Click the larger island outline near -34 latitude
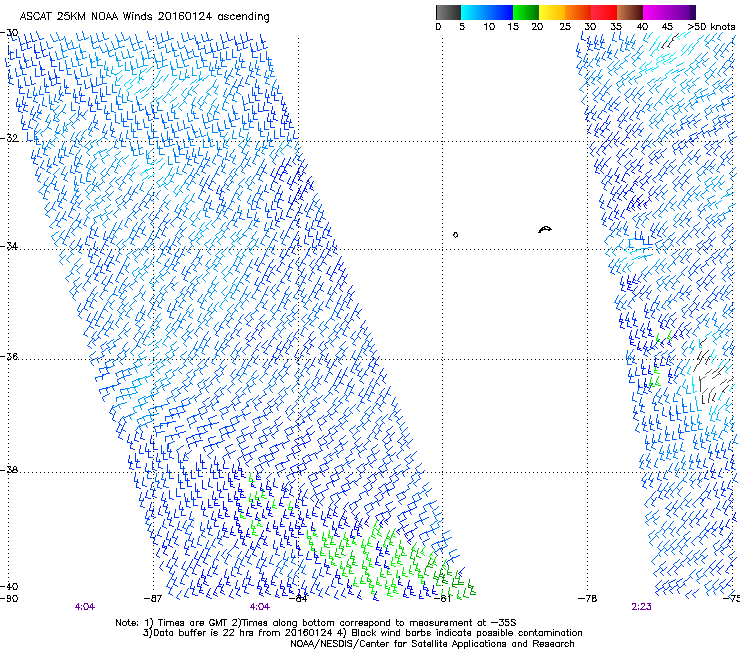Viewport: 740px width, 650px height. 545,229
